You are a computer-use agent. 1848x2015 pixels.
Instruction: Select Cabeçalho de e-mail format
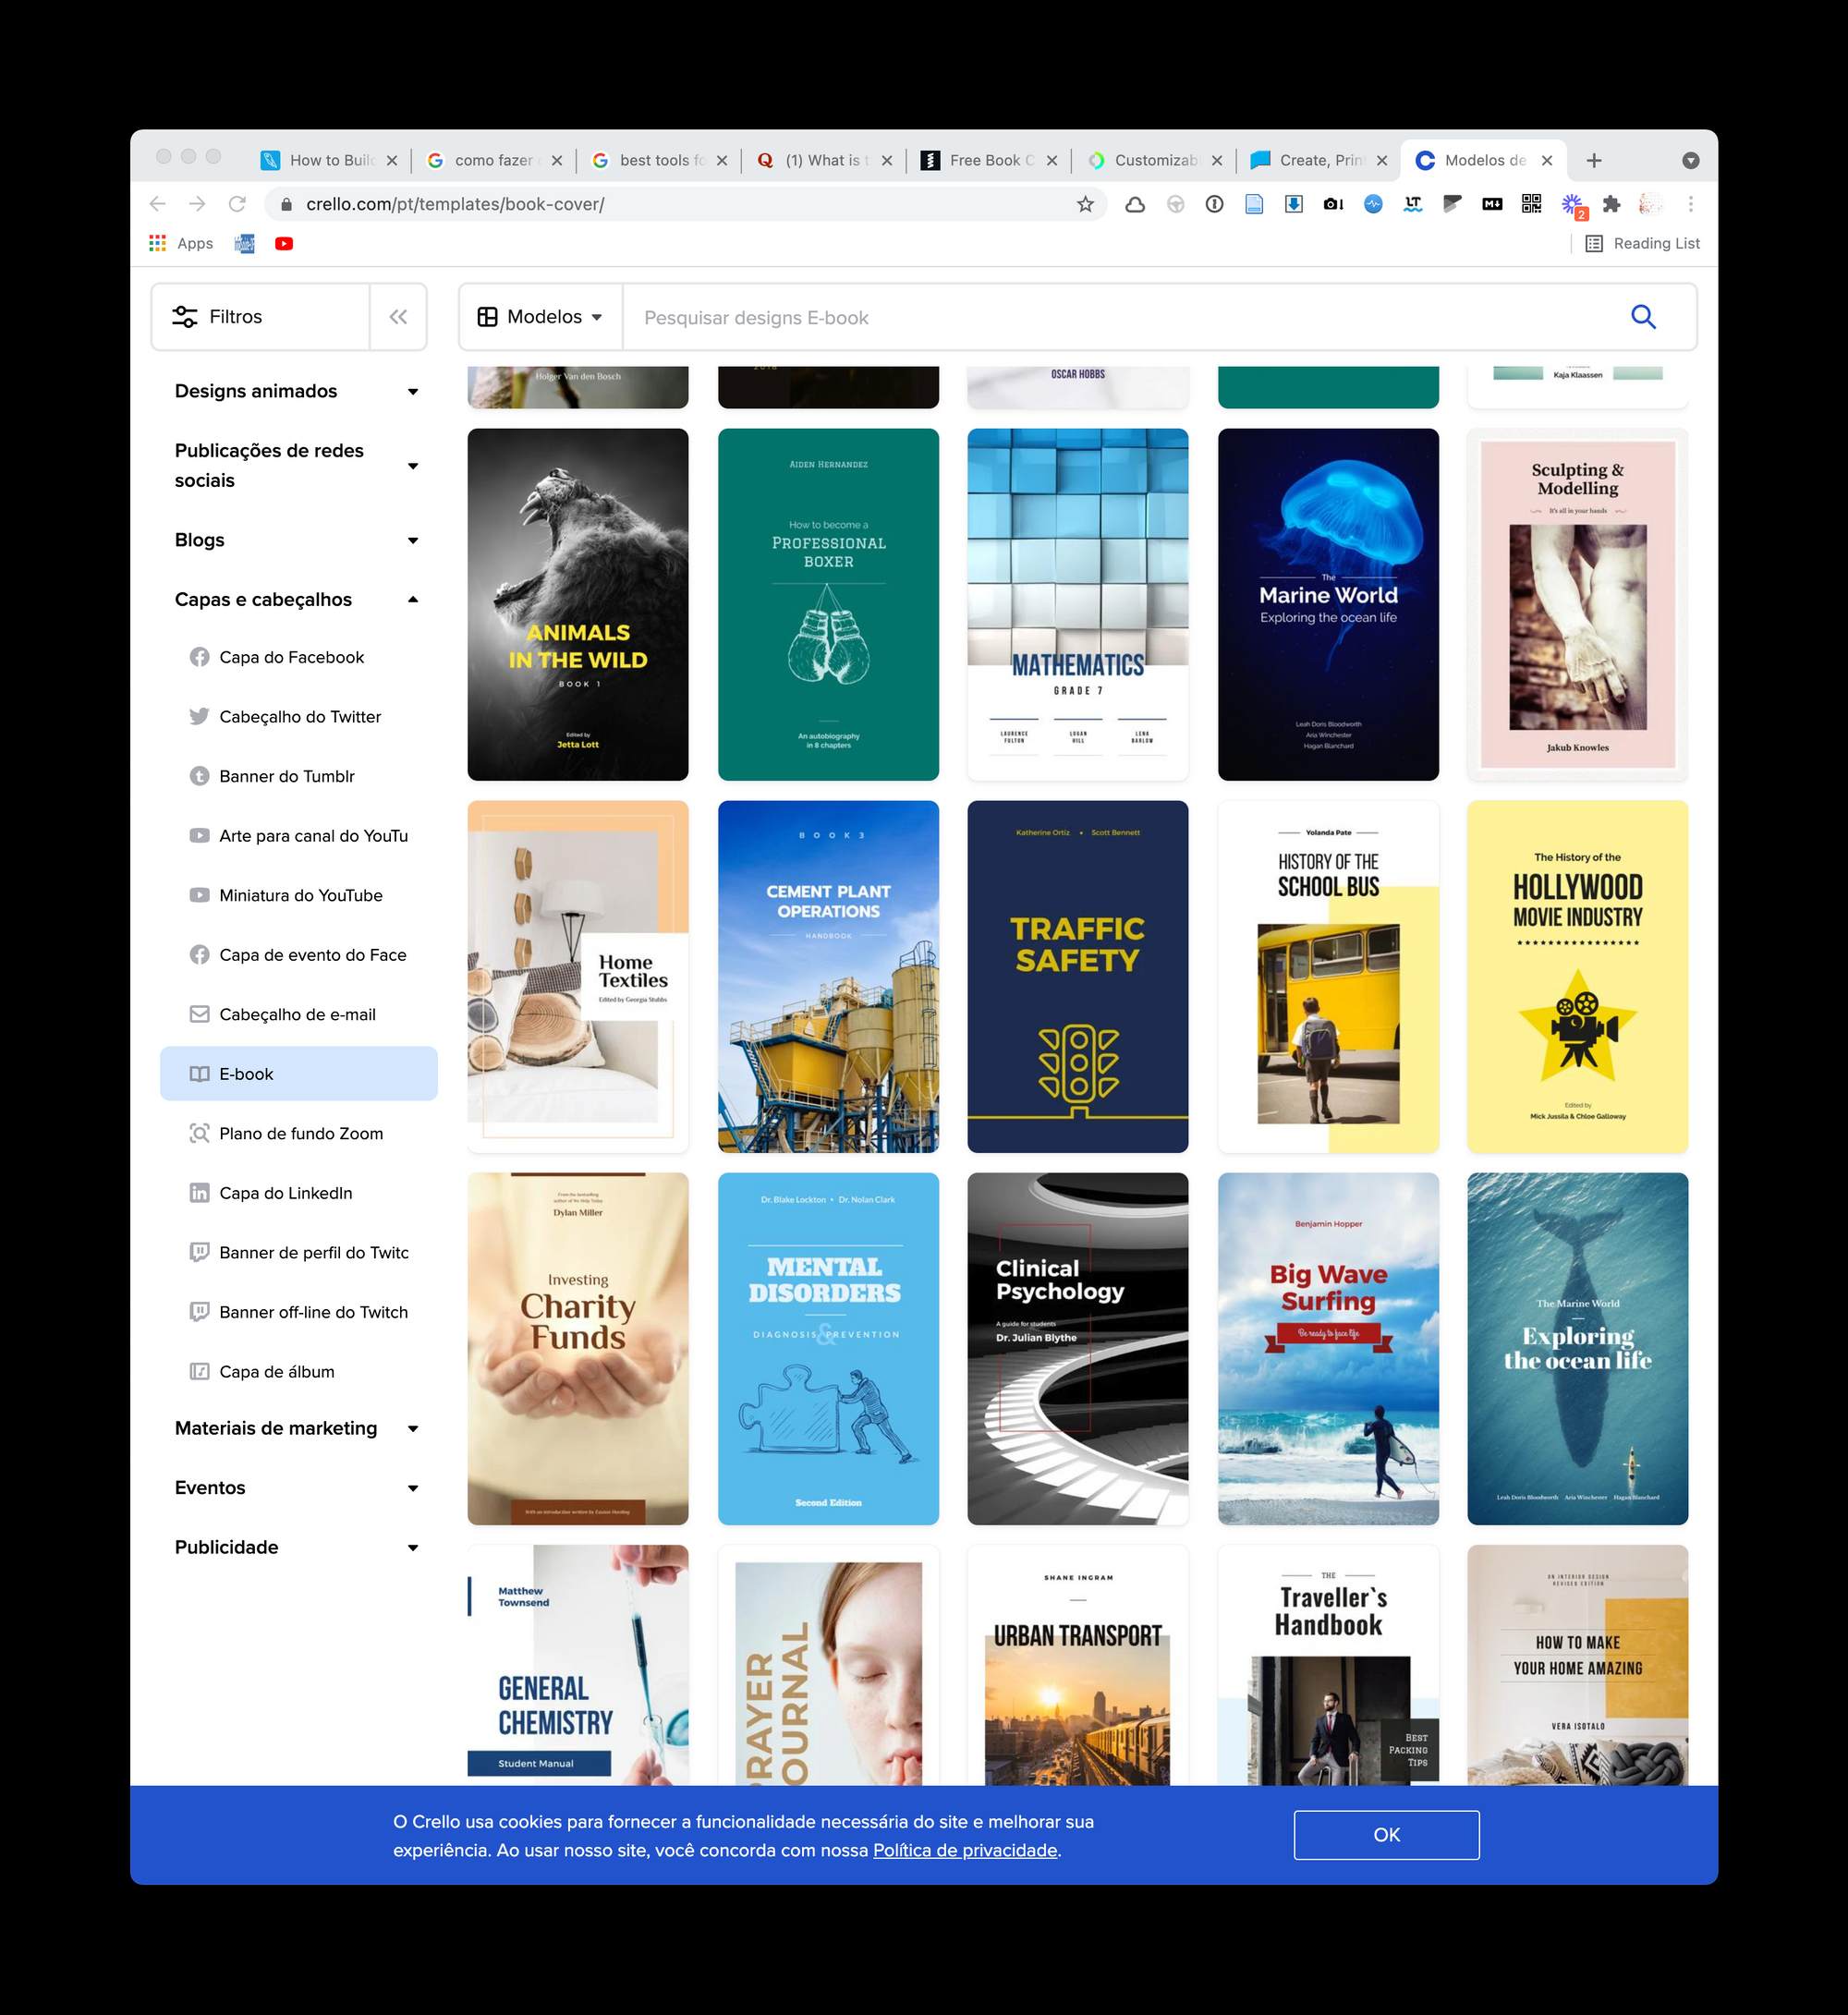299,1014
